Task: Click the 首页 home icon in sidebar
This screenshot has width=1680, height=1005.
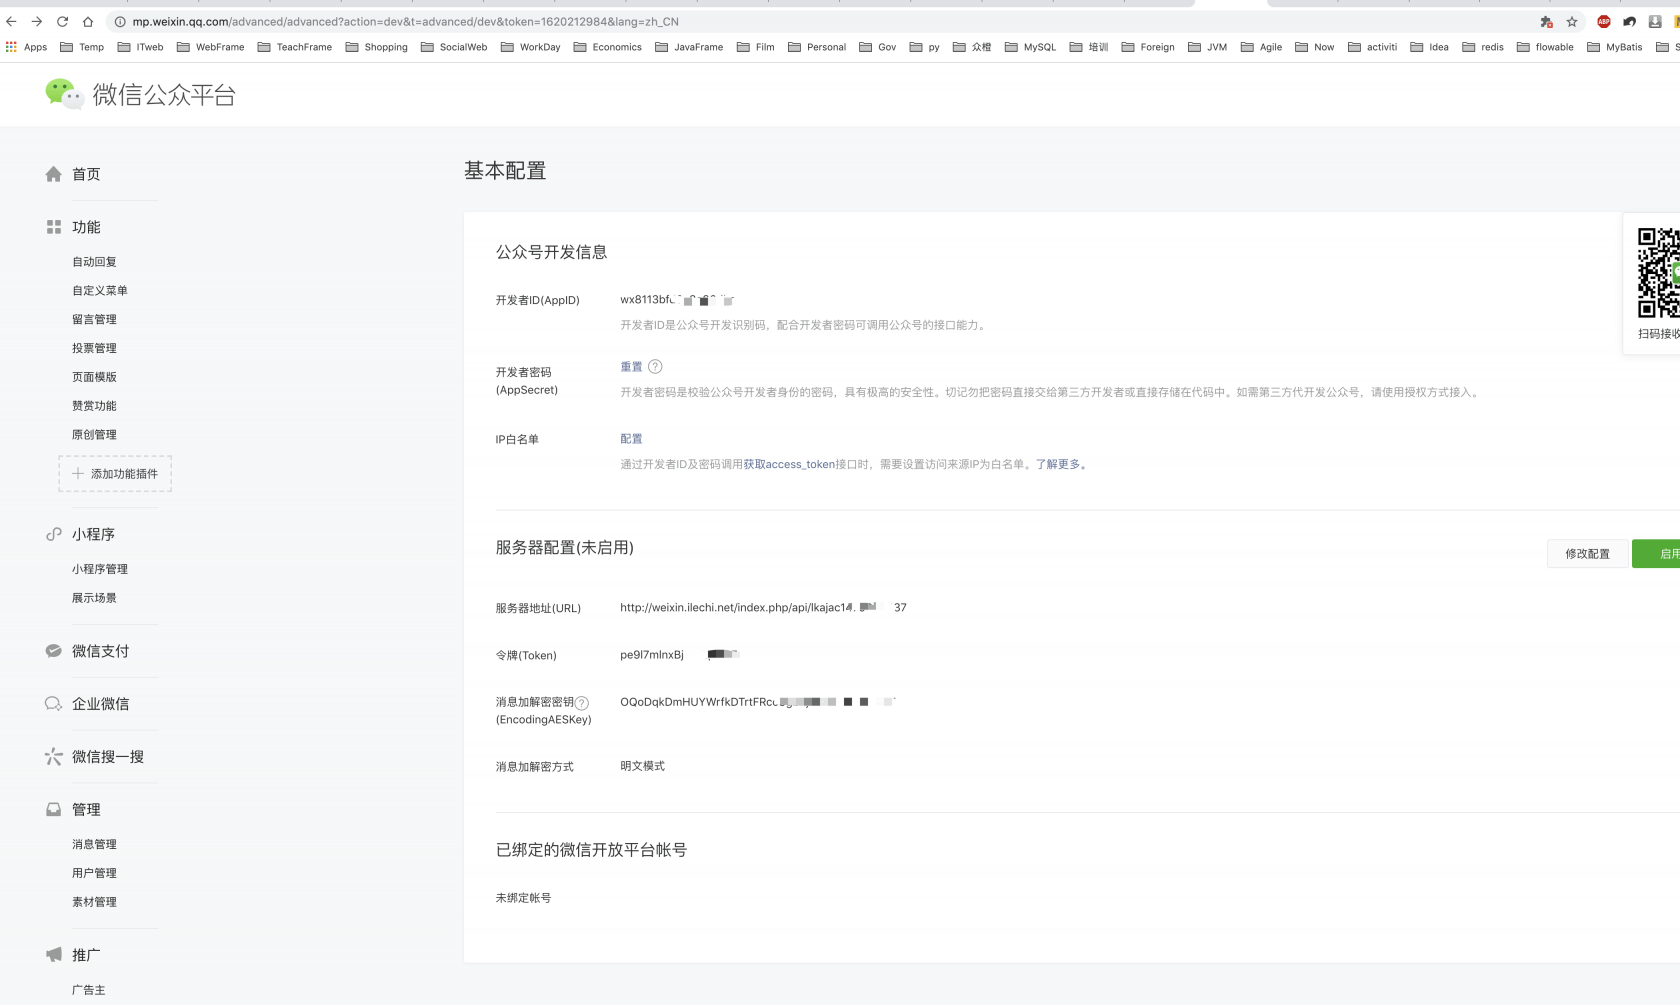Action: pos(54,174)
